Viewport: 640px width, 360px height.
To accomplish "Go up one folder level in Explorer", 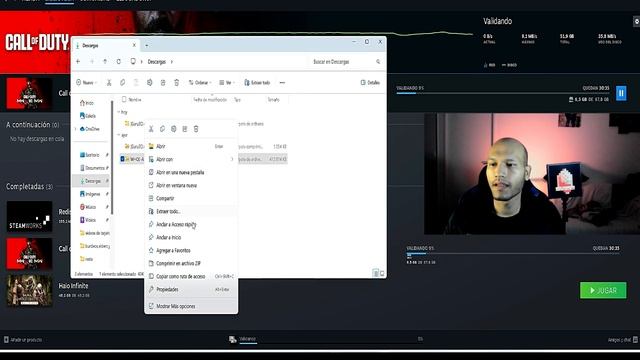I will pyautogui.click(x=105, y=62).
